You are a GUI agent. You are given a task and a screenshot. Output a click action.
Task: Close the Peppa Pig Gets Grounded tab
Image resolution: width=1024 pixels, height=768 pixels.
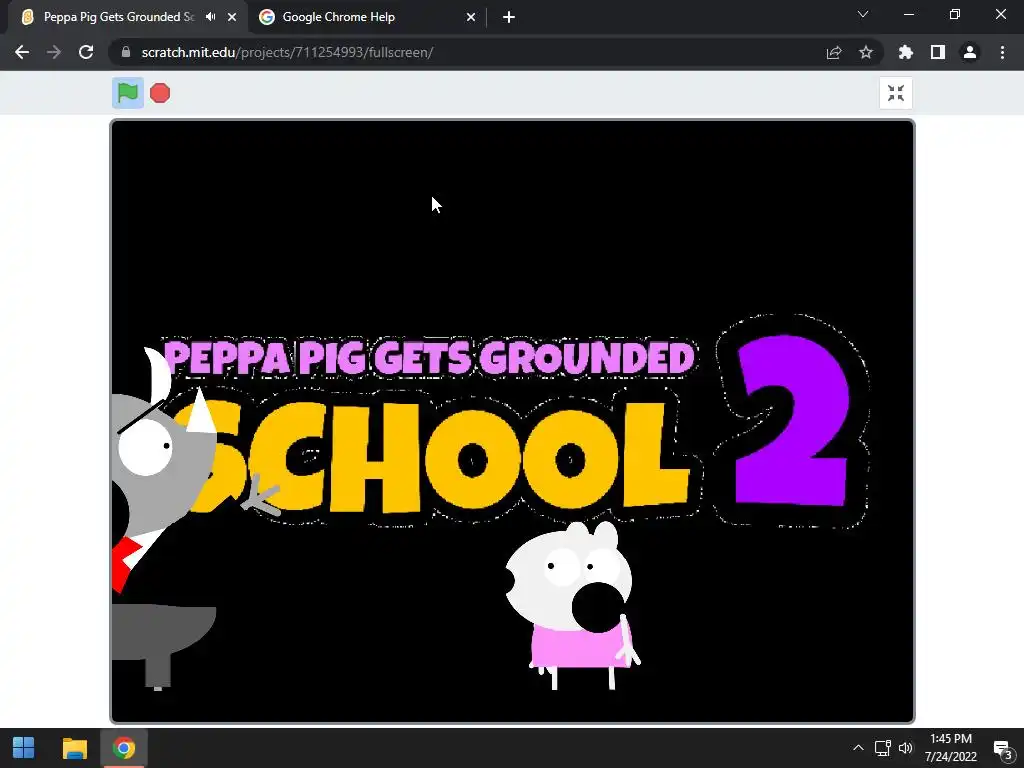click(x=232, y=17)
